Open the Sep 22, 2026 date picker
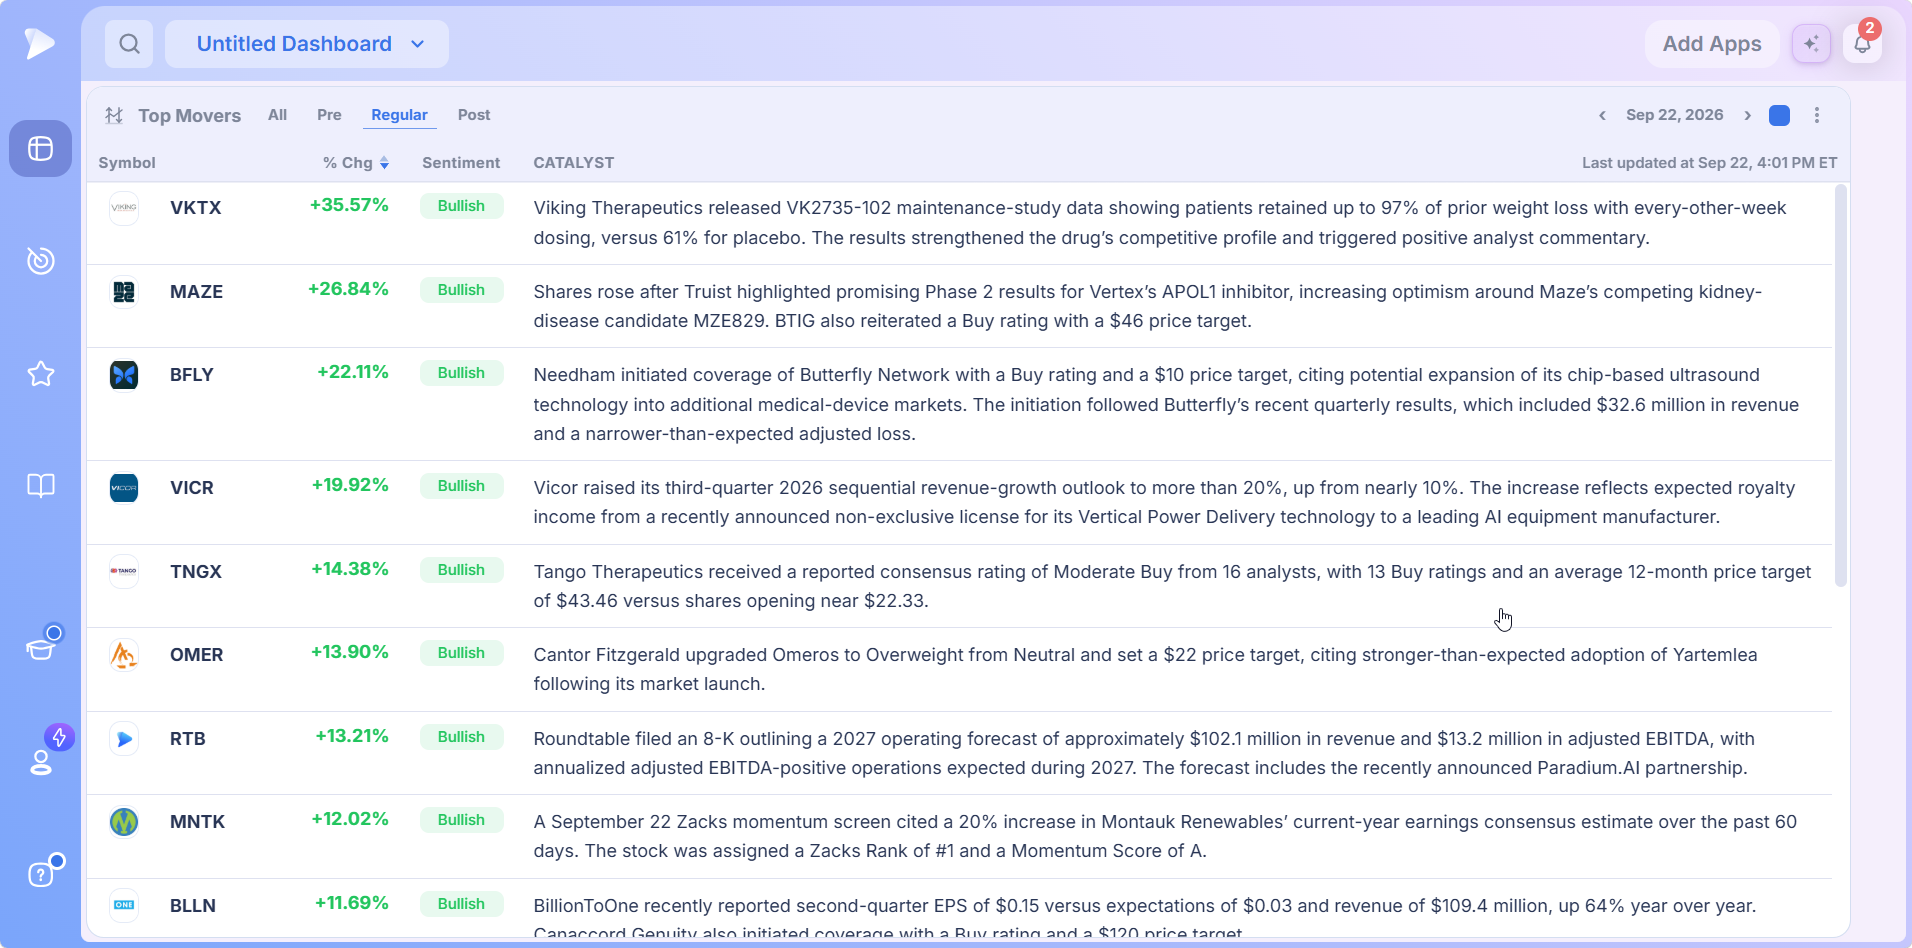This screenshot has height=948, width=1912. pos(1675,115)
